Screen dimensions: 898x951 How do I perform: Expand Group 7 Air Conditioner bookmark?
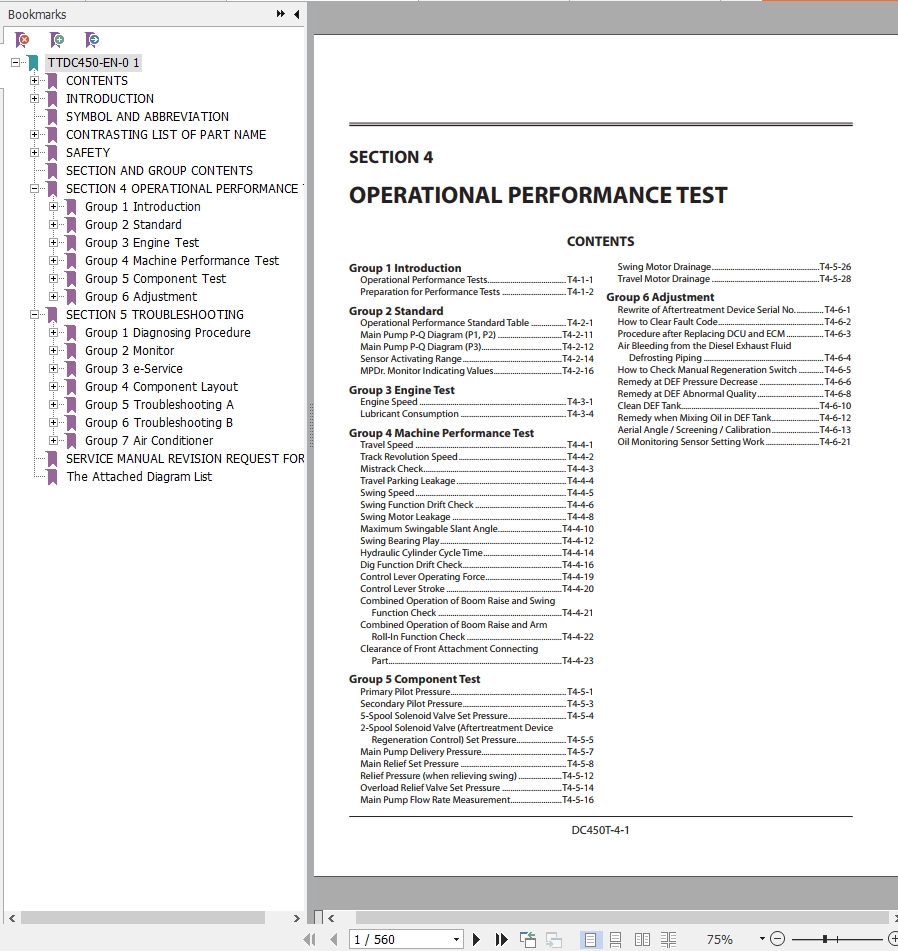click(53, 440)
